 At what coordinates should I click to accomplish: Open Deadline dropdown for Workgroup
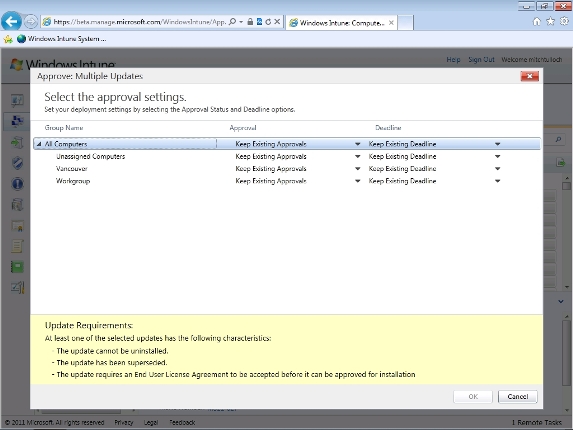(x=497, y=181)
